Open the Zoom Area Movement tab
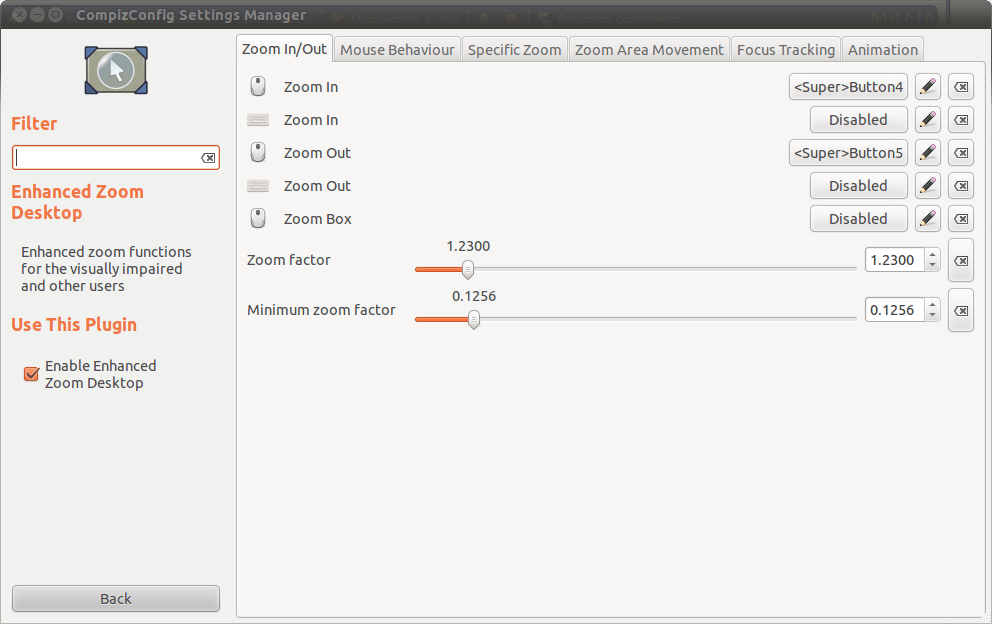This screenshot has width=992, height=624. [649, 49]
